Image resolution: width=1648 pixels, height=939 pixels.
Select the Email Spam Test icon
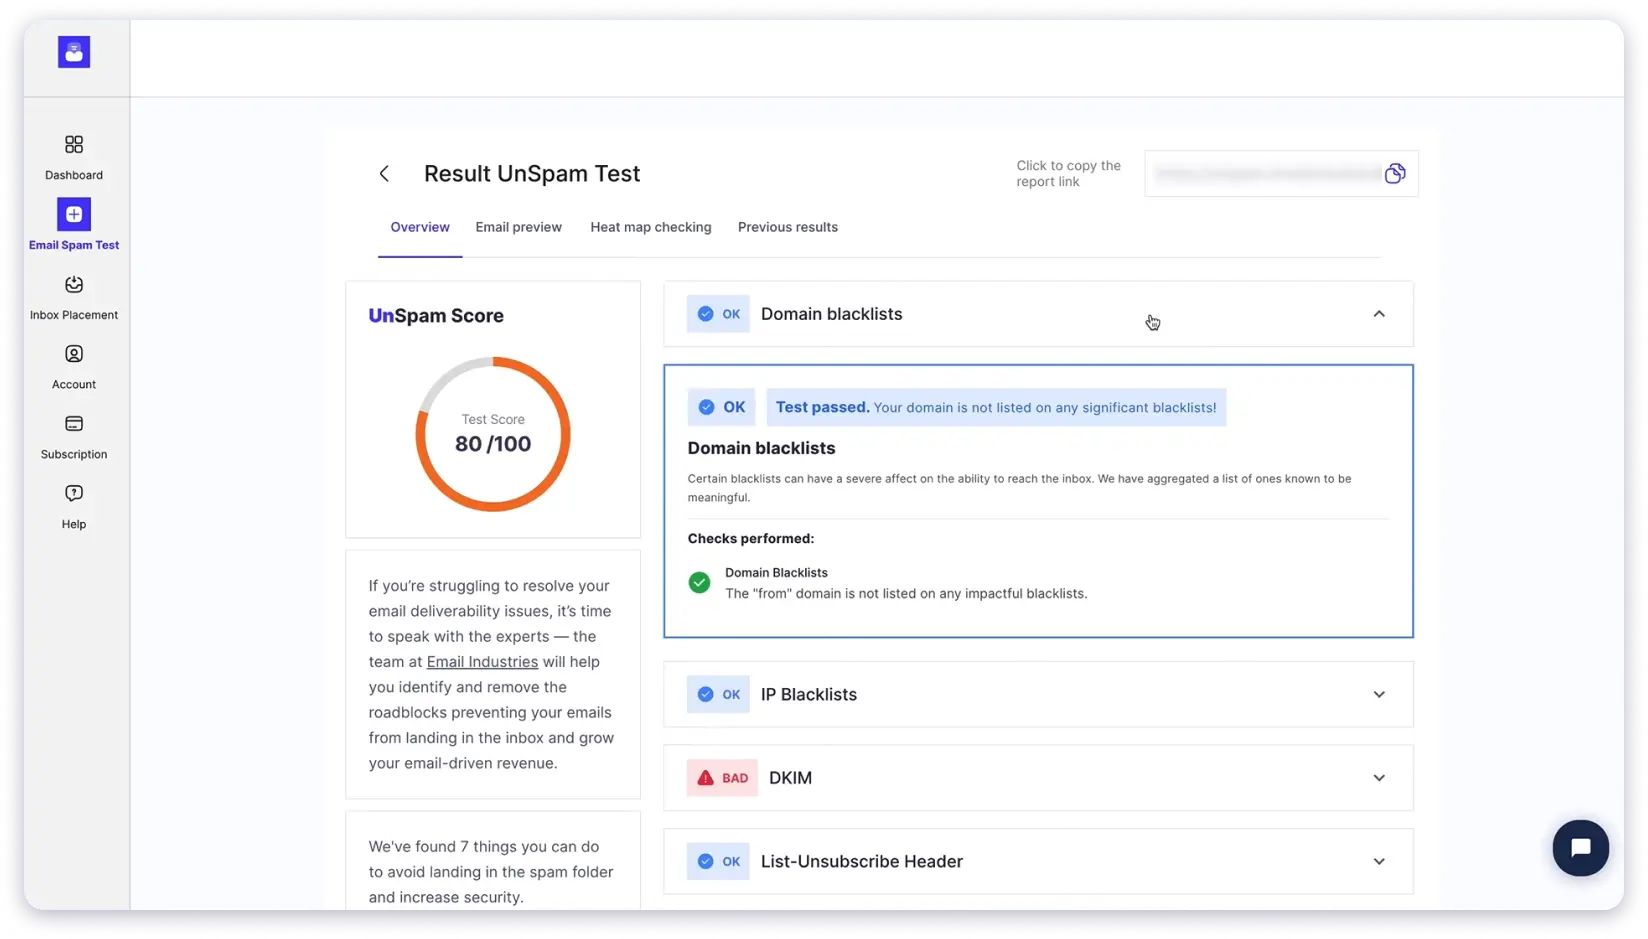pyautogui.click(x=74, y=214)
